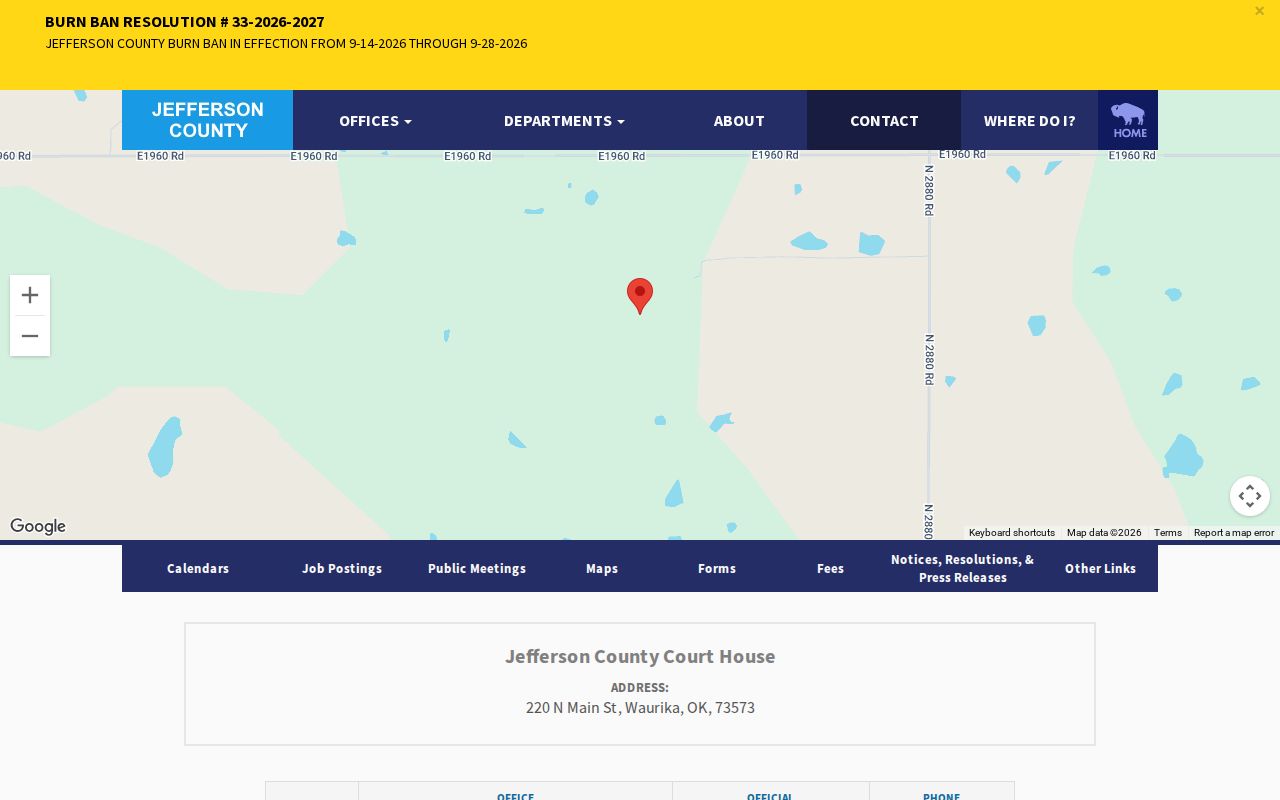This screenshot has height=800, width=1280.
Task: Open map Keyboard shortcuts
Action: pyautogui.click(x=1012, y=533)
